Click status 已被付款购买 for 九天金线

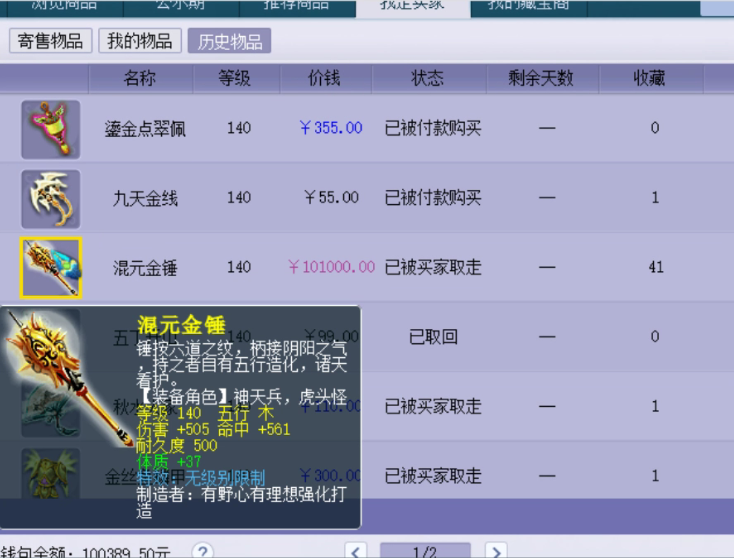click(x=433, y=198)
